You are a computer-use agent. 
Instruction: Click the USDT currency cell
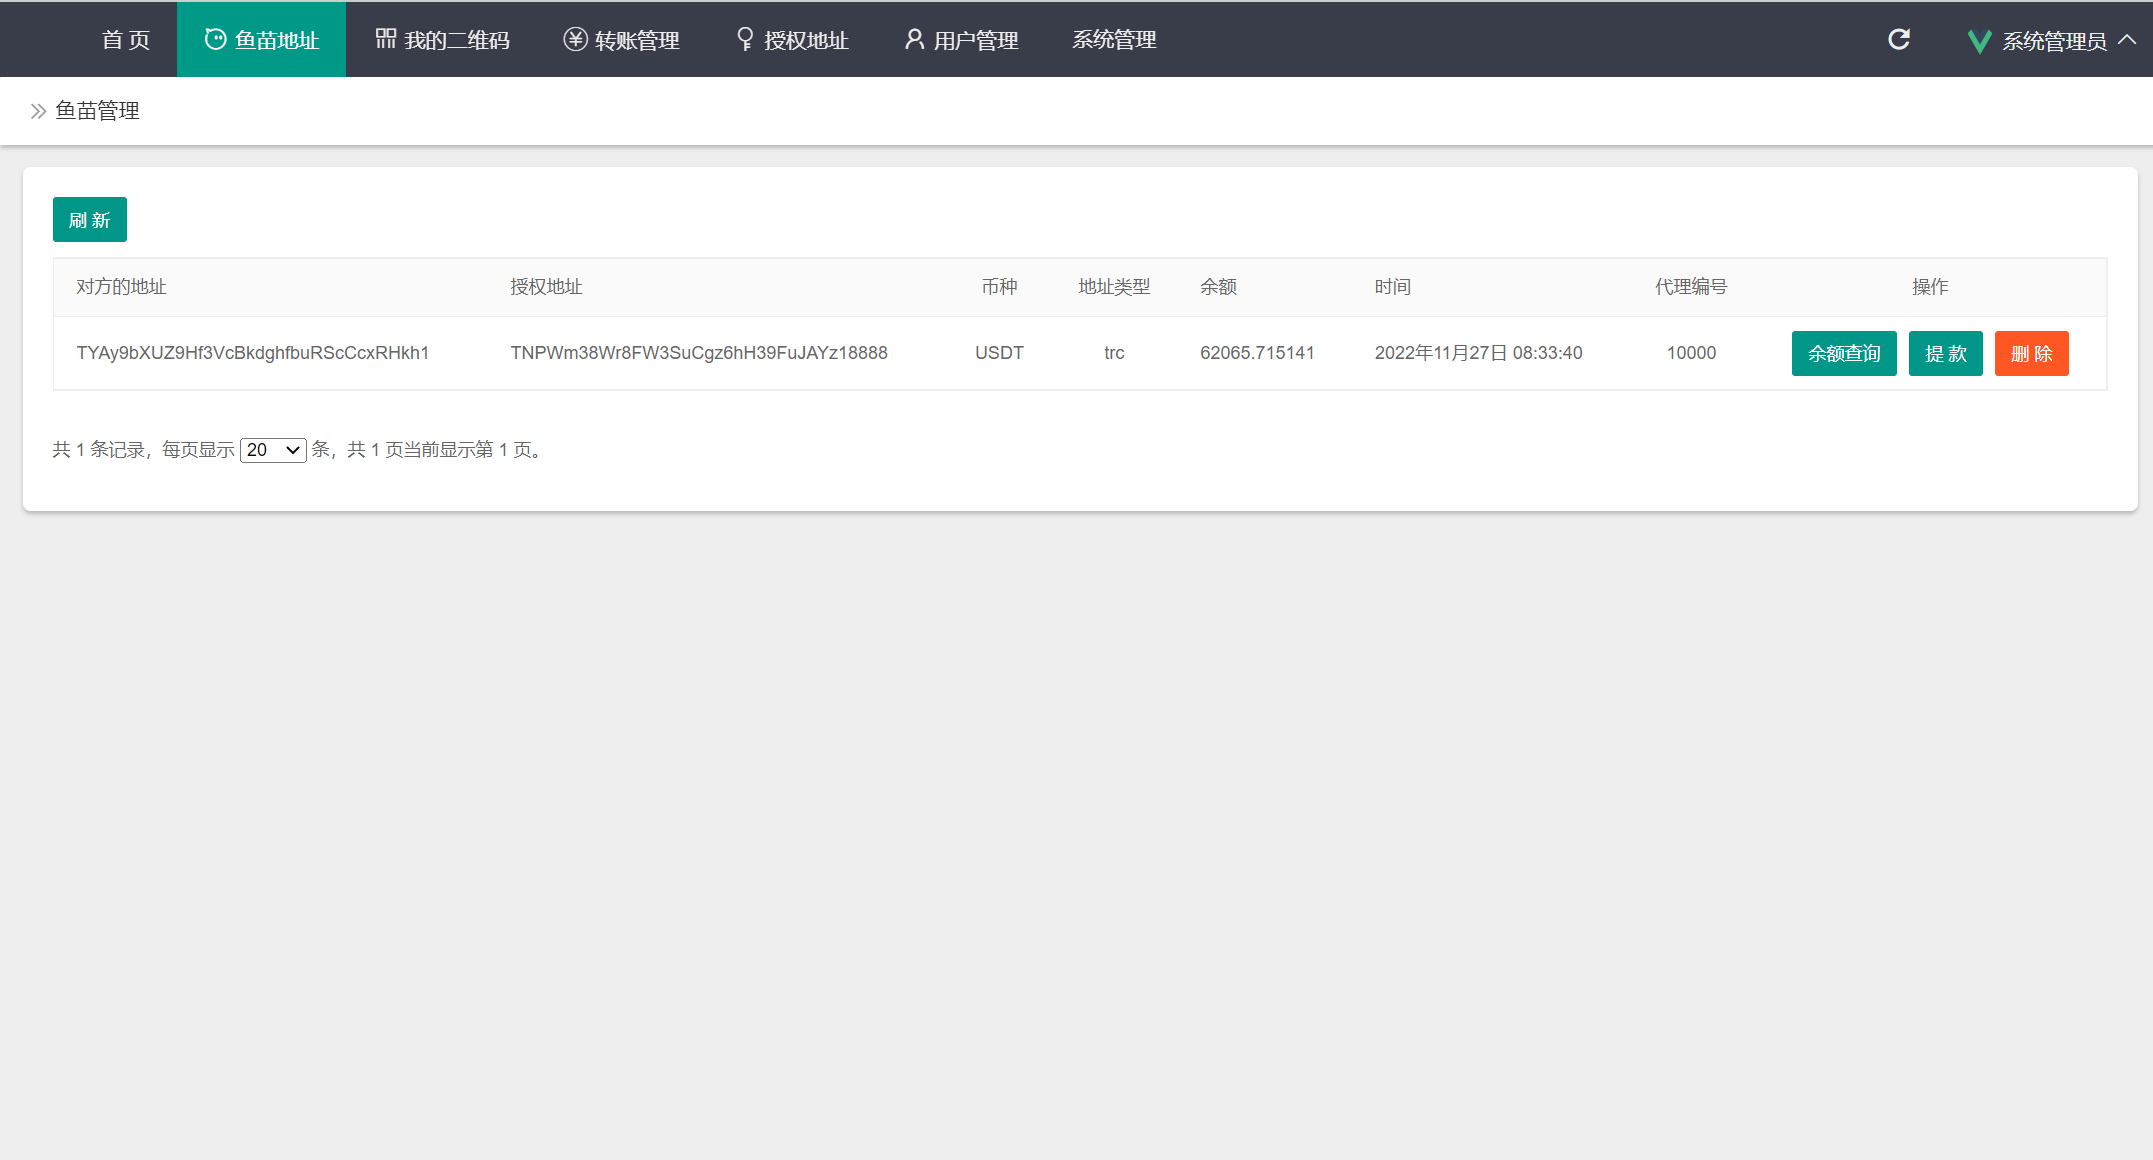coord(1000,353)
